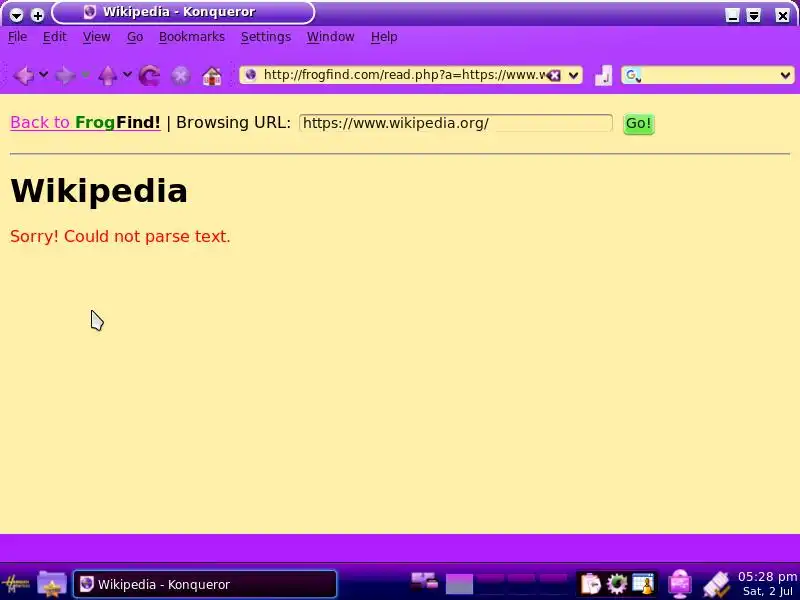Click the Google search provider icon
The height and width of the screenshot is (600, 800).
(x=632, y=76)
